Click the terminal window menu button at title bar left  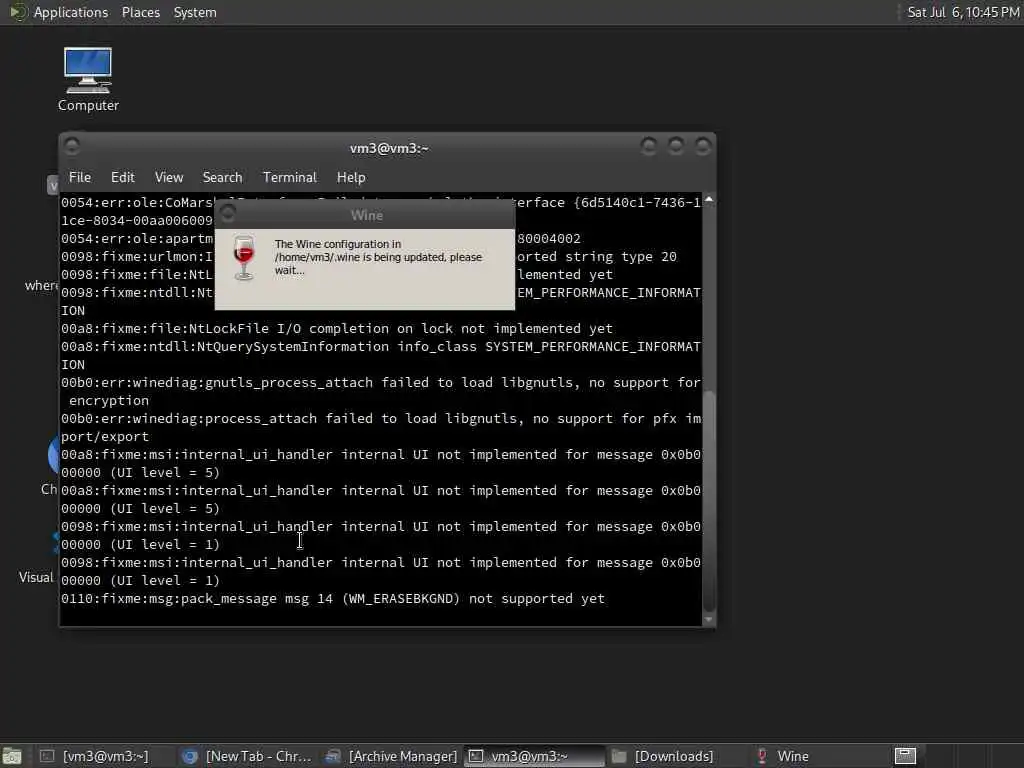[72, 146]
